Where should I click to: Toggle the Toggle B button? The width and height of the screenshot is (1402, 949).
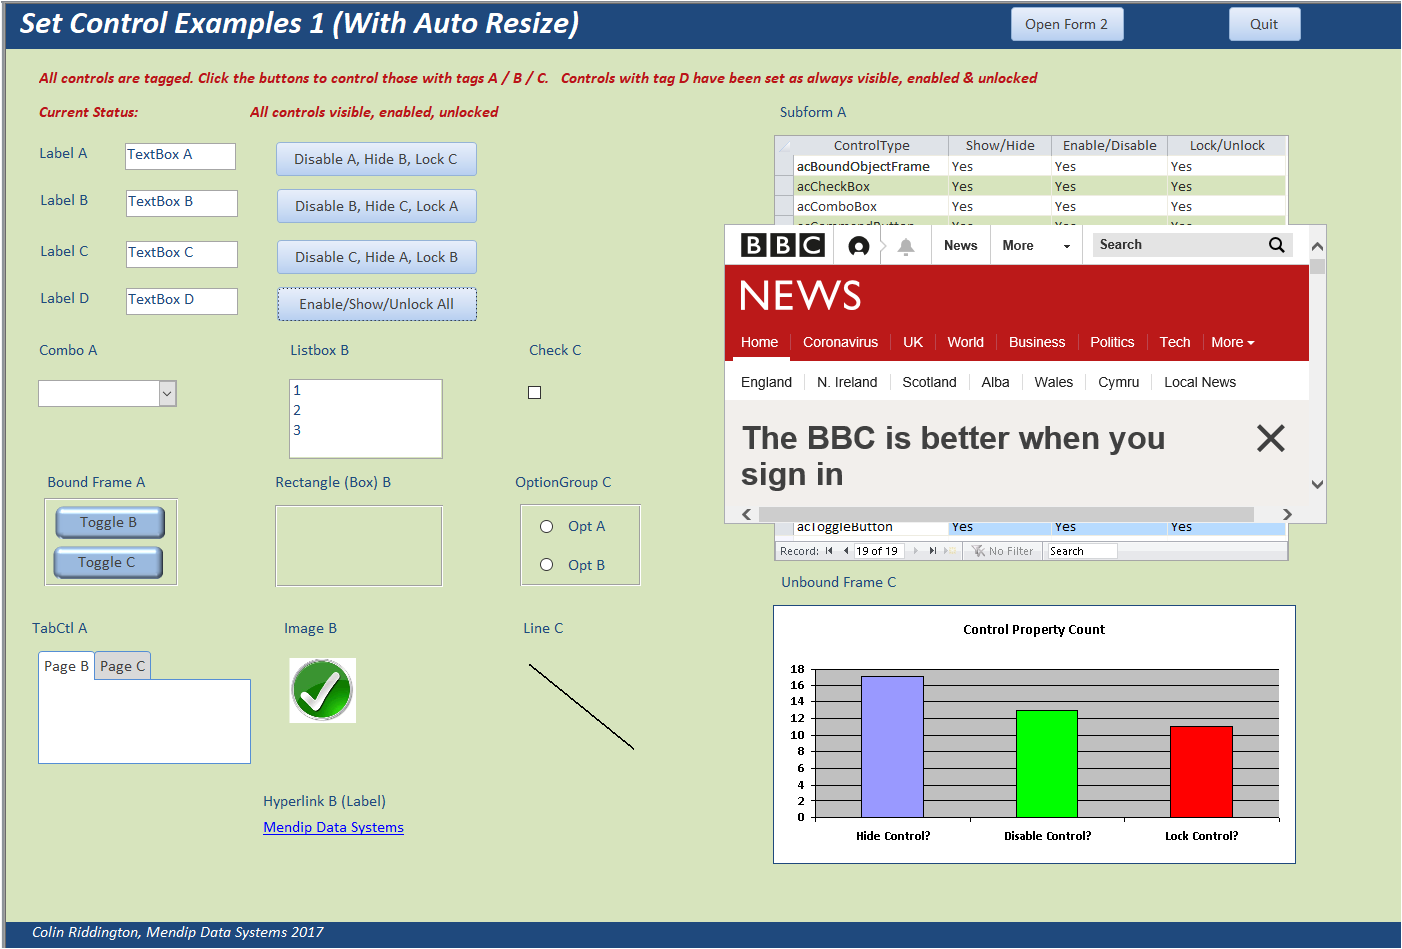[109, 522]
